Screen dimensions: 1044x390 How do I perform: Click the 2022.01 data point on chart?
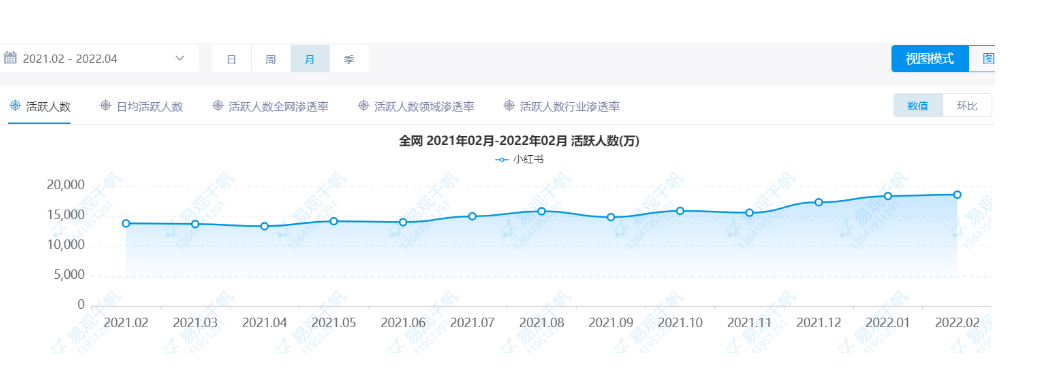tap(888, 196)
